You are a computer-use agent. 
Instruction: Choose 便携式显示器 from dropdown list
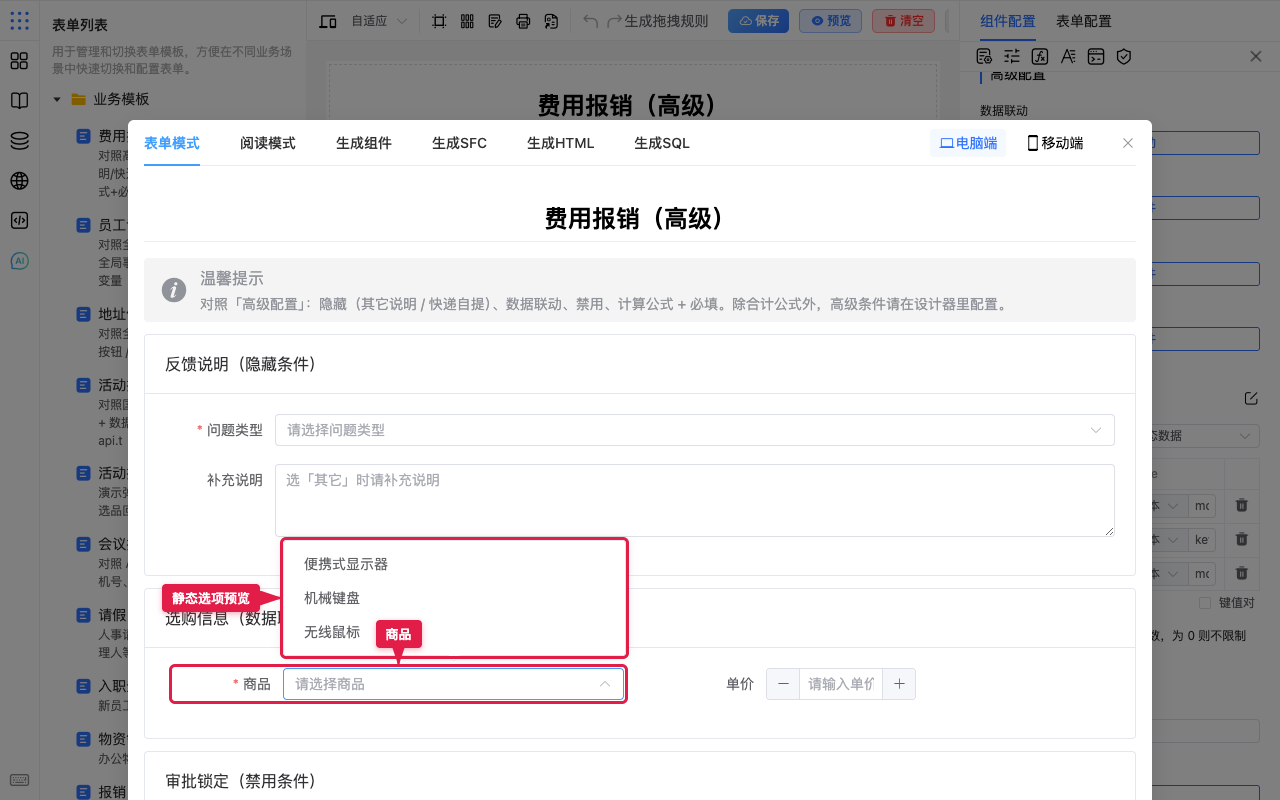tap(455, 564)
